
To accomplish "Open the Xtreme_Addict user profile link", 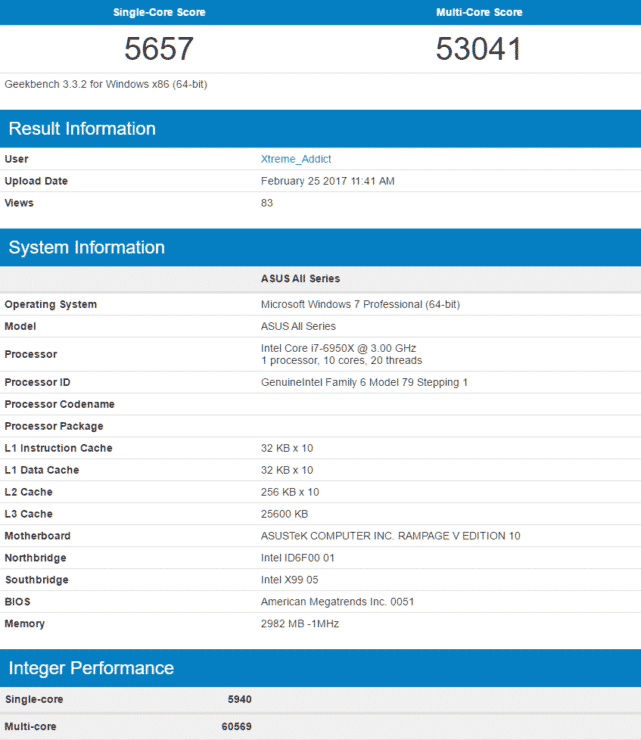I will [x=296, y=159].
